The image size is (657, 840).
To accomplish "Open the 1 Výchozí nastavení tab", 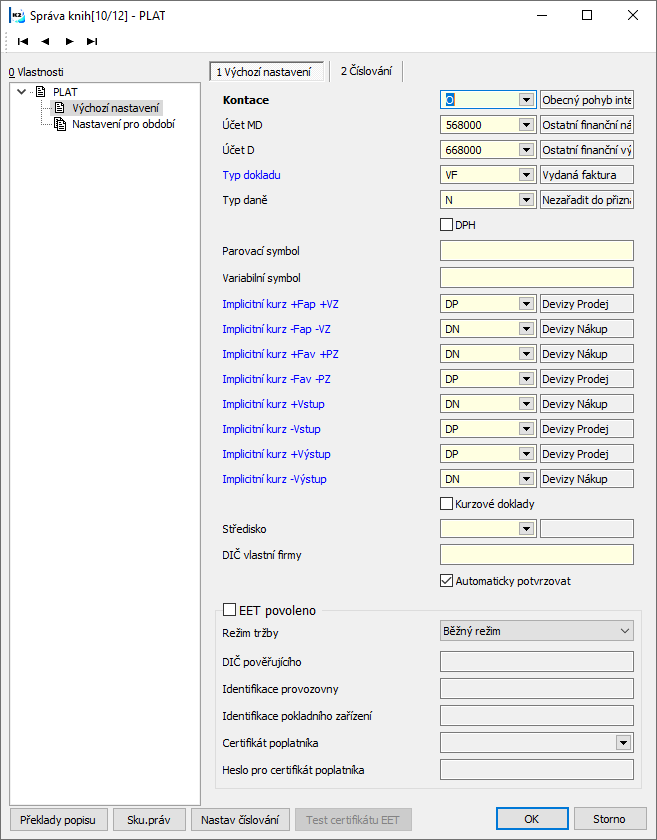I will coord(266,72).
